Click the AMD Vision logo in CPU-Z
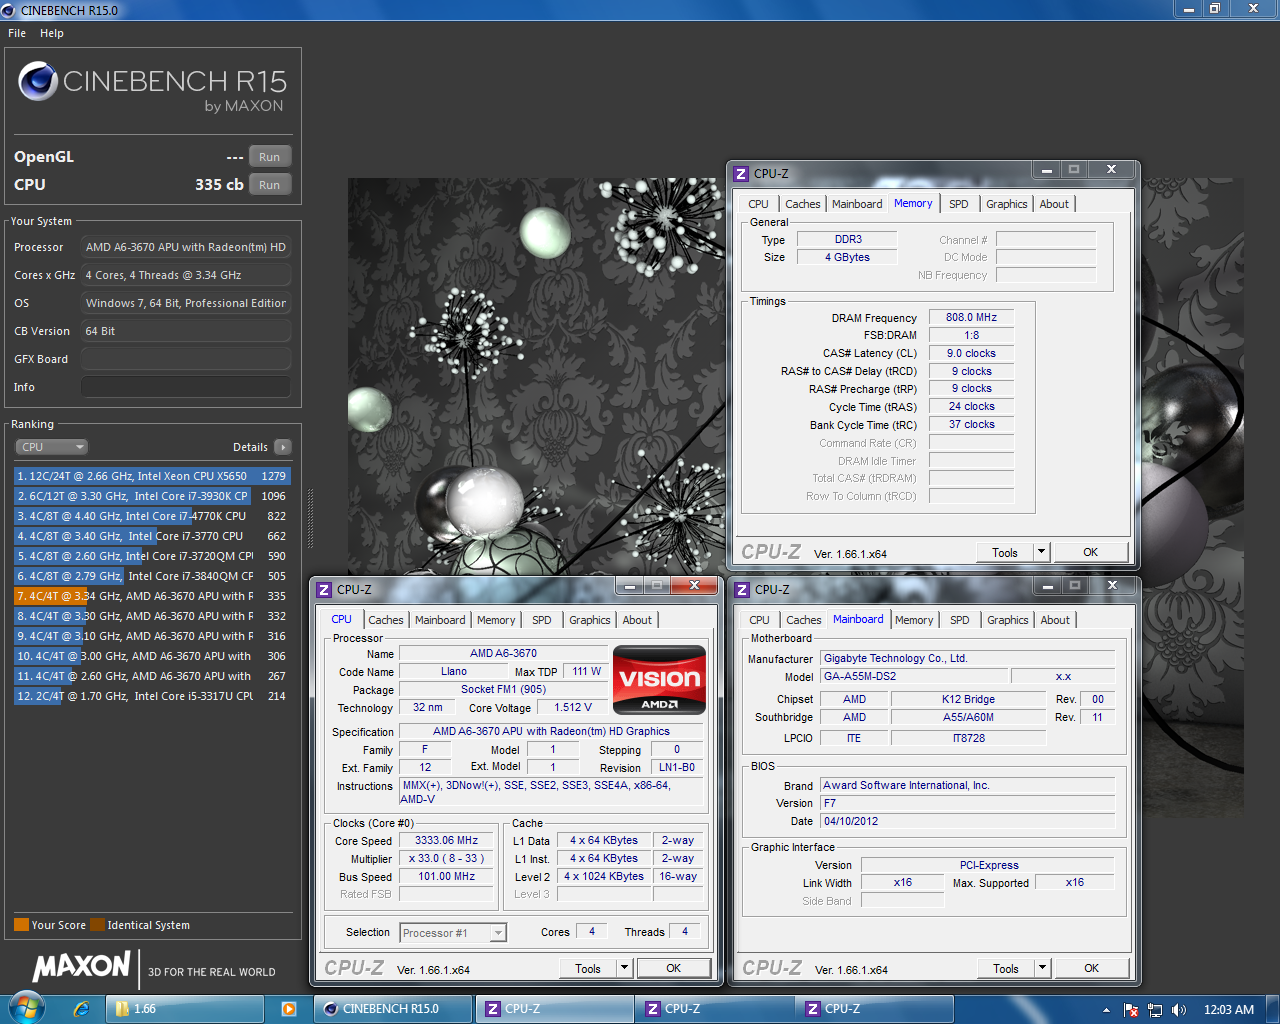The width and height of the screenshot is (1280, 1024). click(659, 680)
